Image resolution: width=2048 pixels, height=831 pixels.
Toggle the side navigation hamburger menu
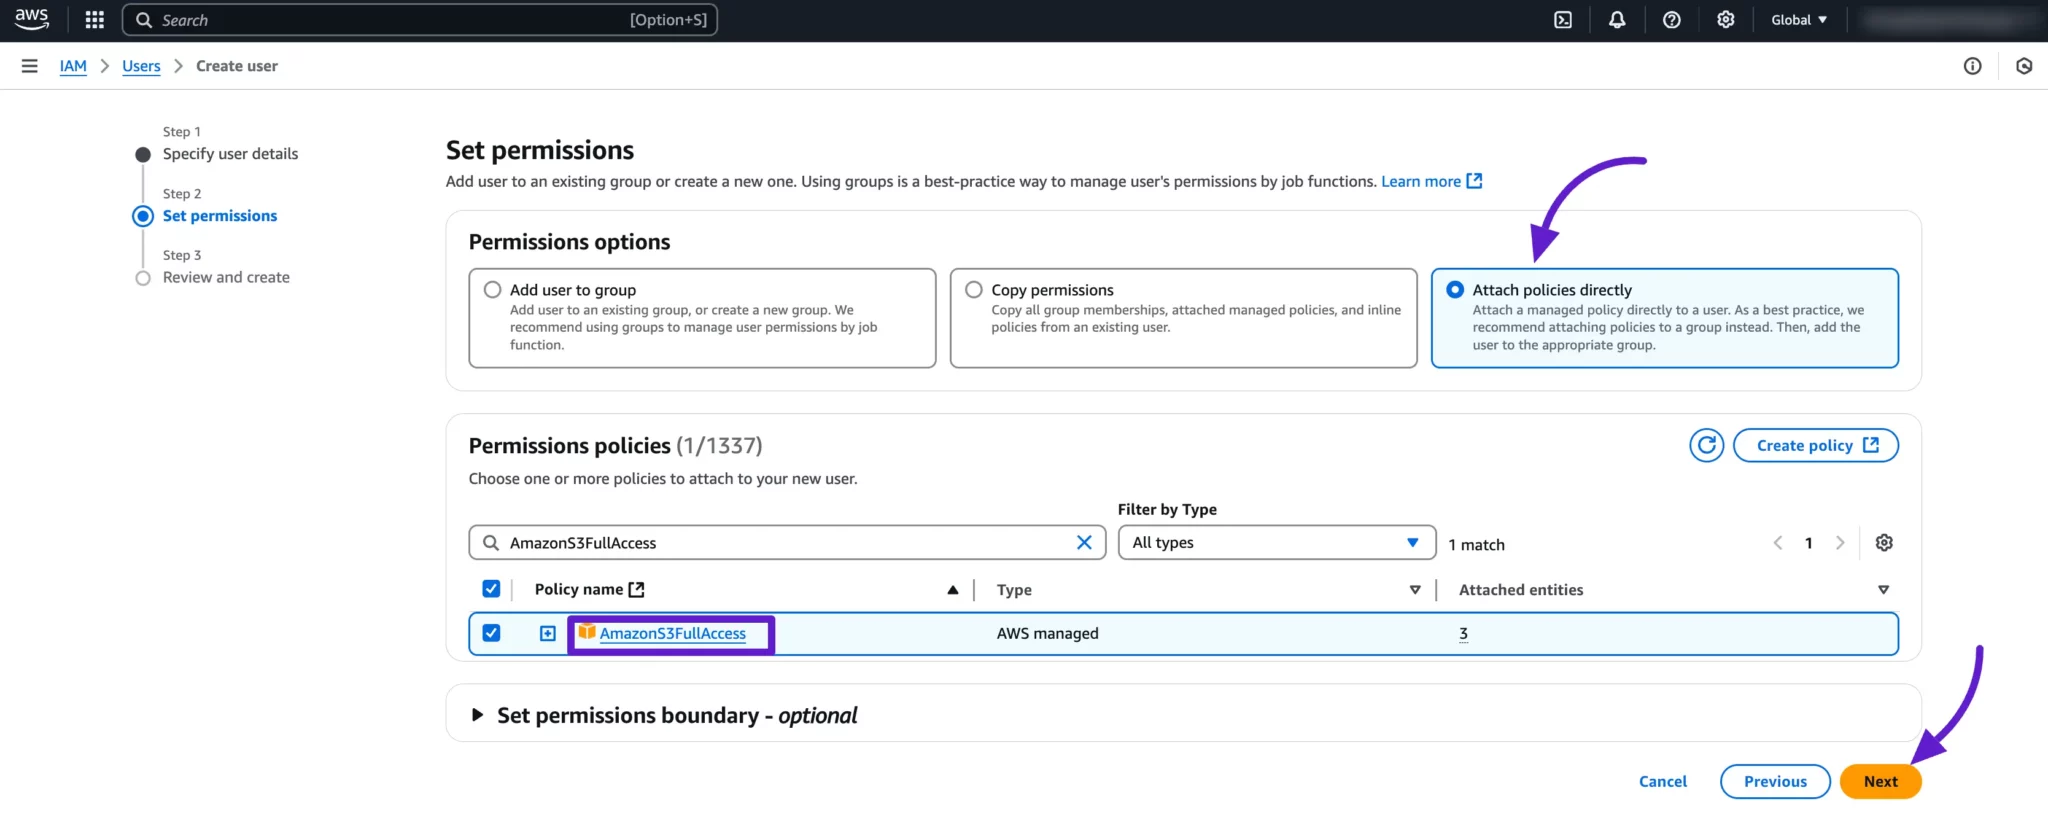pos(30,66)
